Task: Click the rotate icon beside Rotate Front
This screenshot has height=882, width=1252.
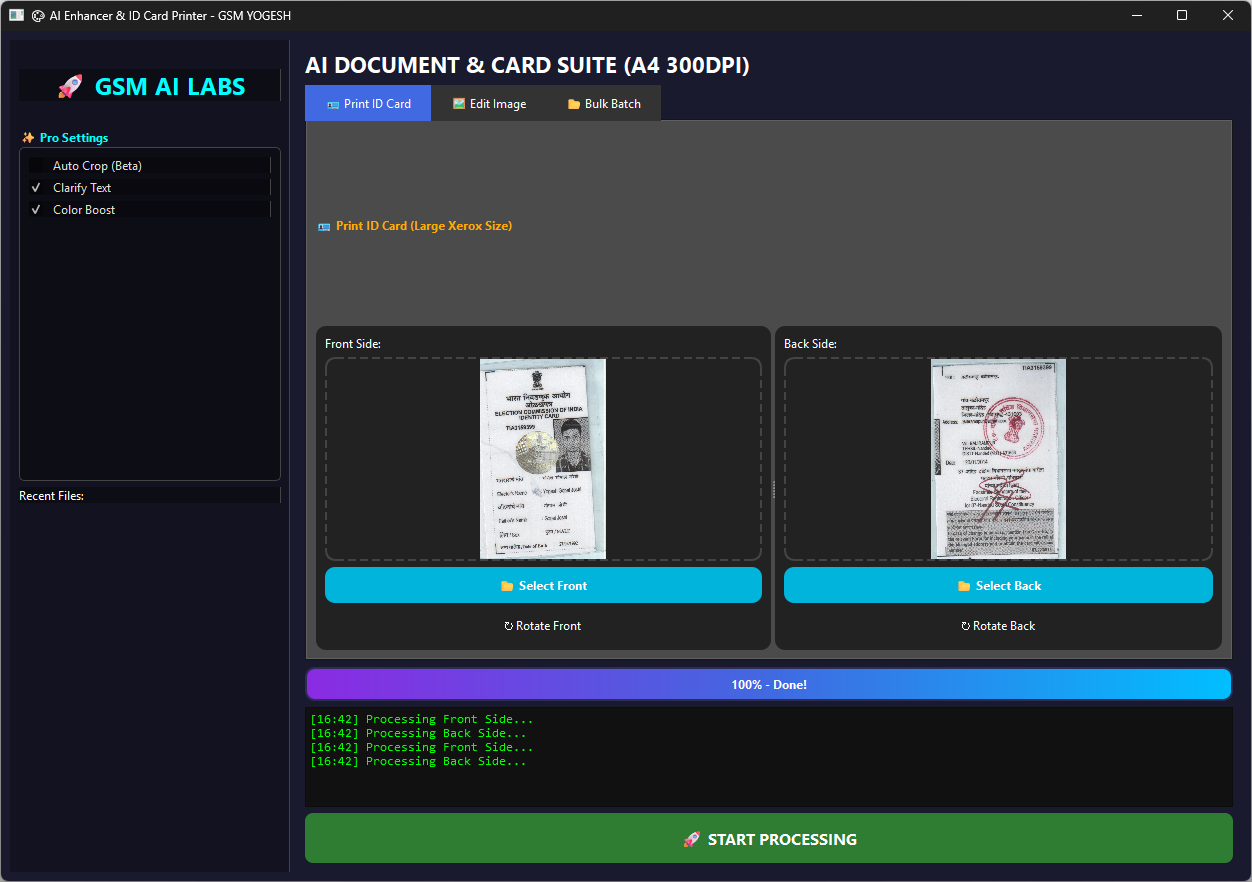Action: coord(509,626)
